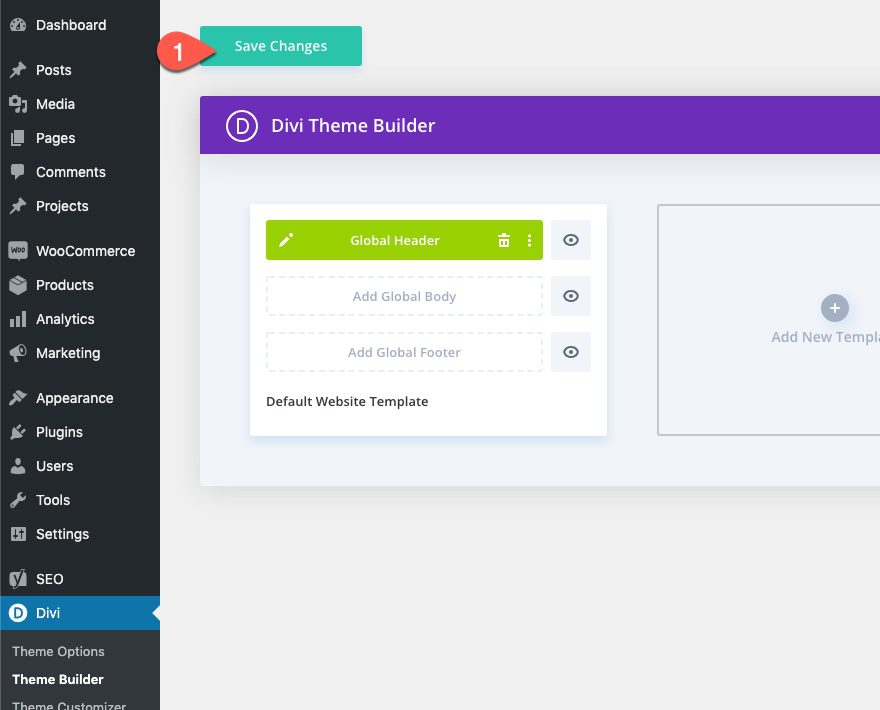Expand the Appearance menu
The image size is (880, 710).
75,397
